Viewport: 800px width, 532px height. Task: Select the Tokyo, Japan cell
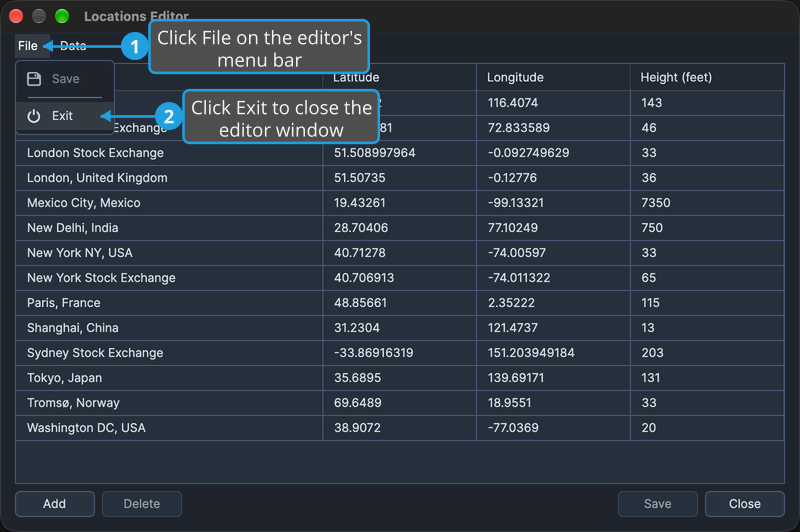click(x=169, y=378)
